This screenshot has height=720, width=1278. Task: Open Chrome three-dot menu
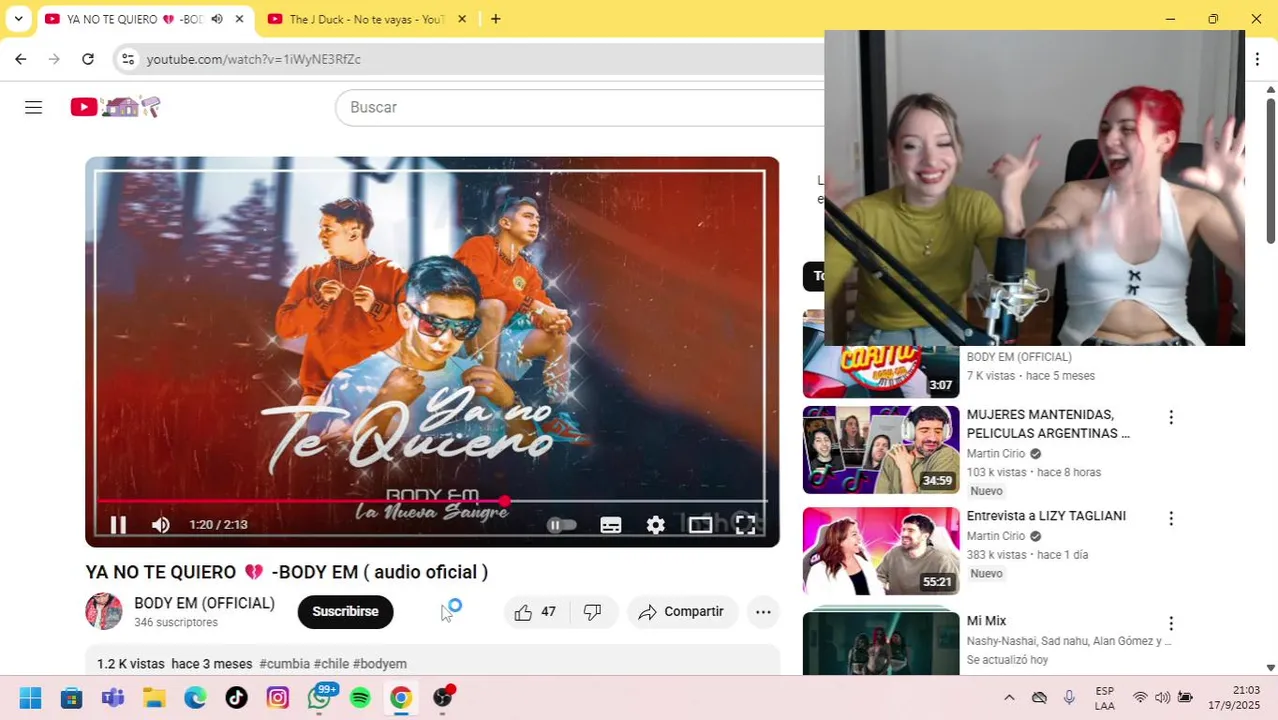point(1257,59)
